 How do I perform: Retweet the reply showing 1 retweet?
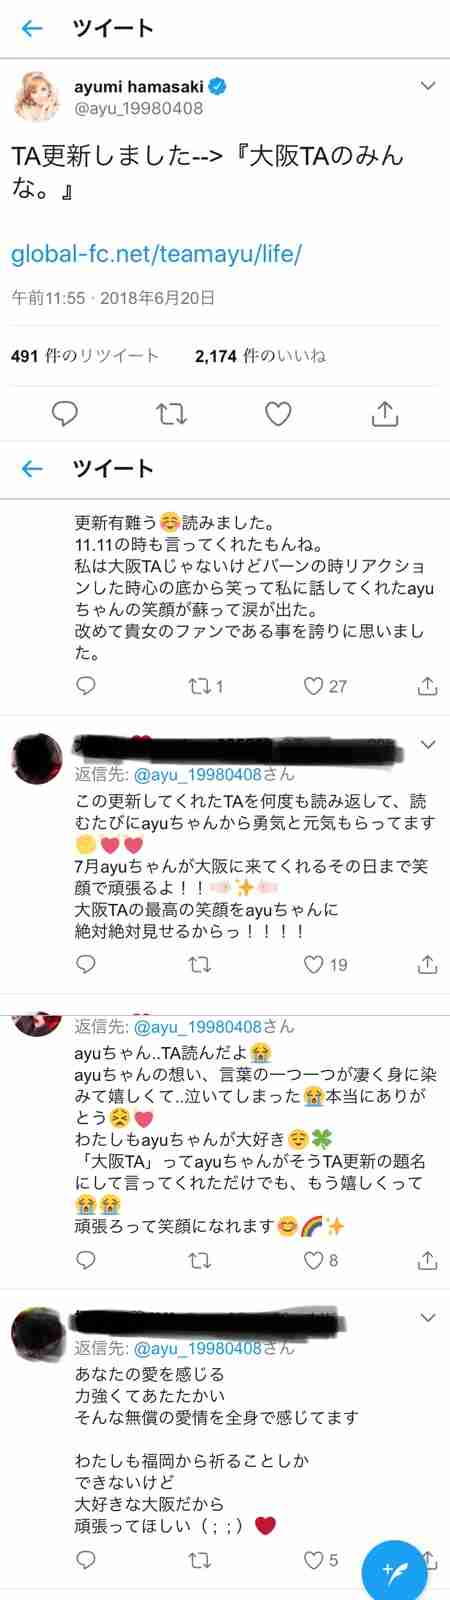(x=205, y=686)
